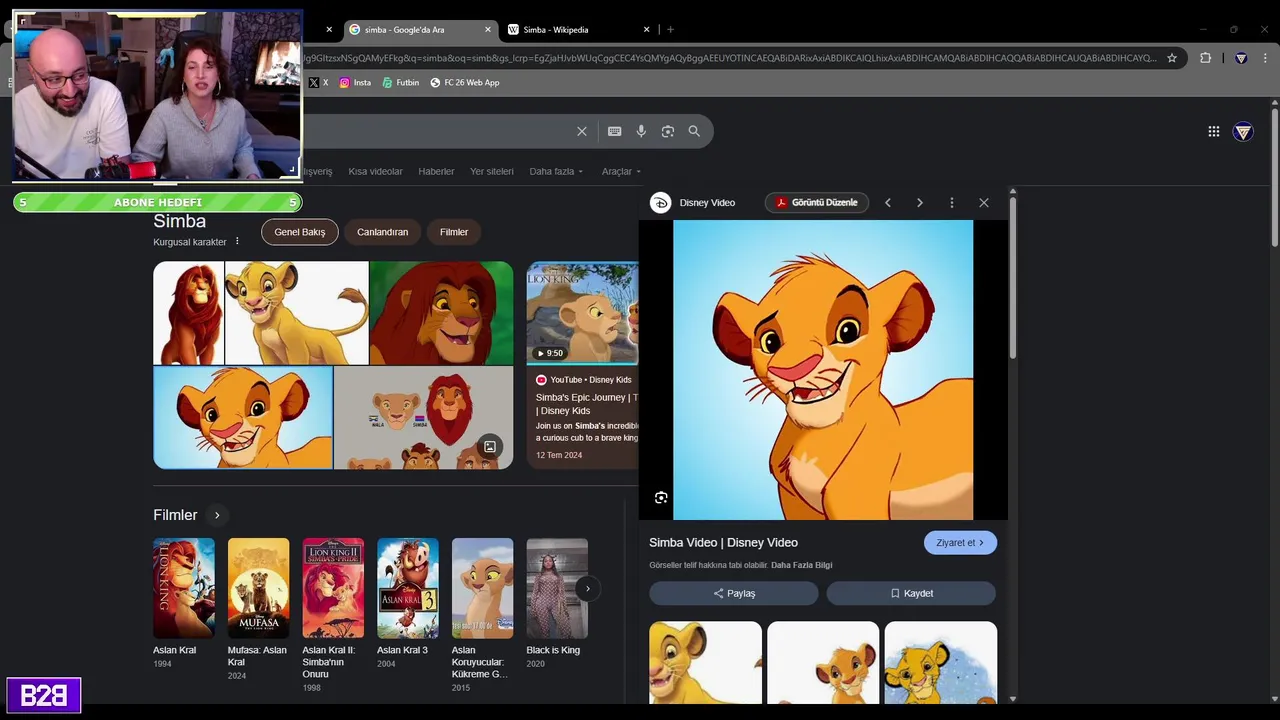Screen dimensions: 1280x720
Task: Open Aslan Kral II: Simba'nın Onuru poster
Action: (333, 588)
